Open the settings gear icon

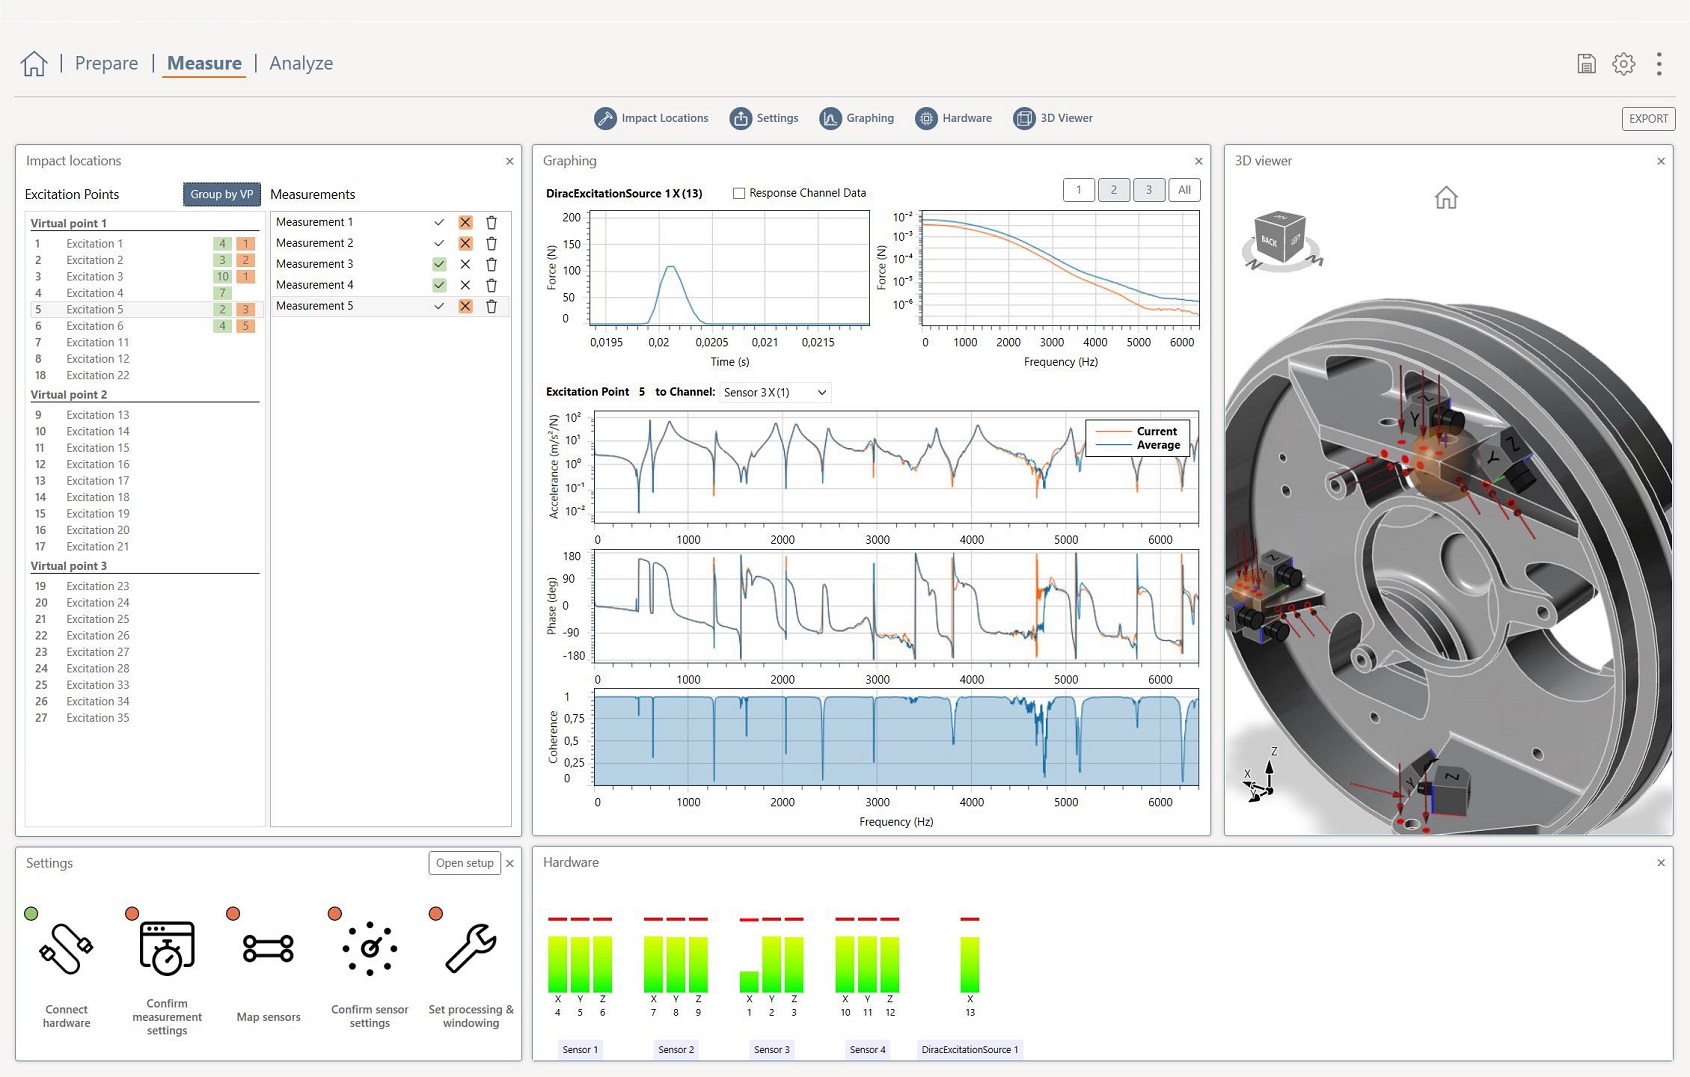tap(1623, 64)
